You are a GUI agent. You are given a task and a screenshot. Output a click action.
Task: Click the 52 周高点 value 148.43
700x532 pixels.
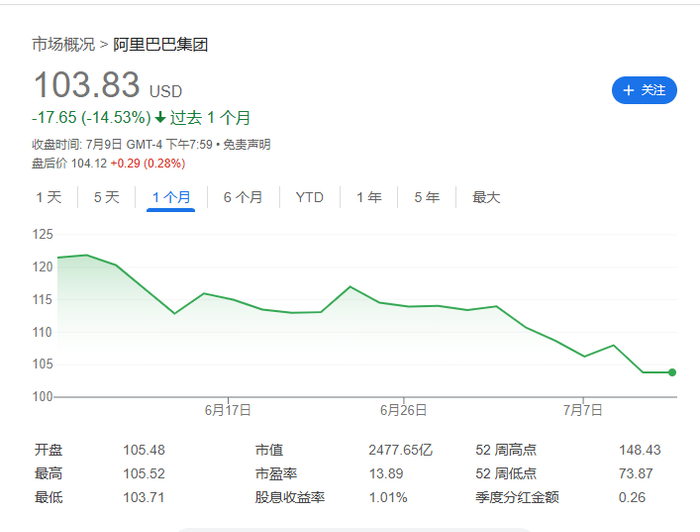coord(640,450)
